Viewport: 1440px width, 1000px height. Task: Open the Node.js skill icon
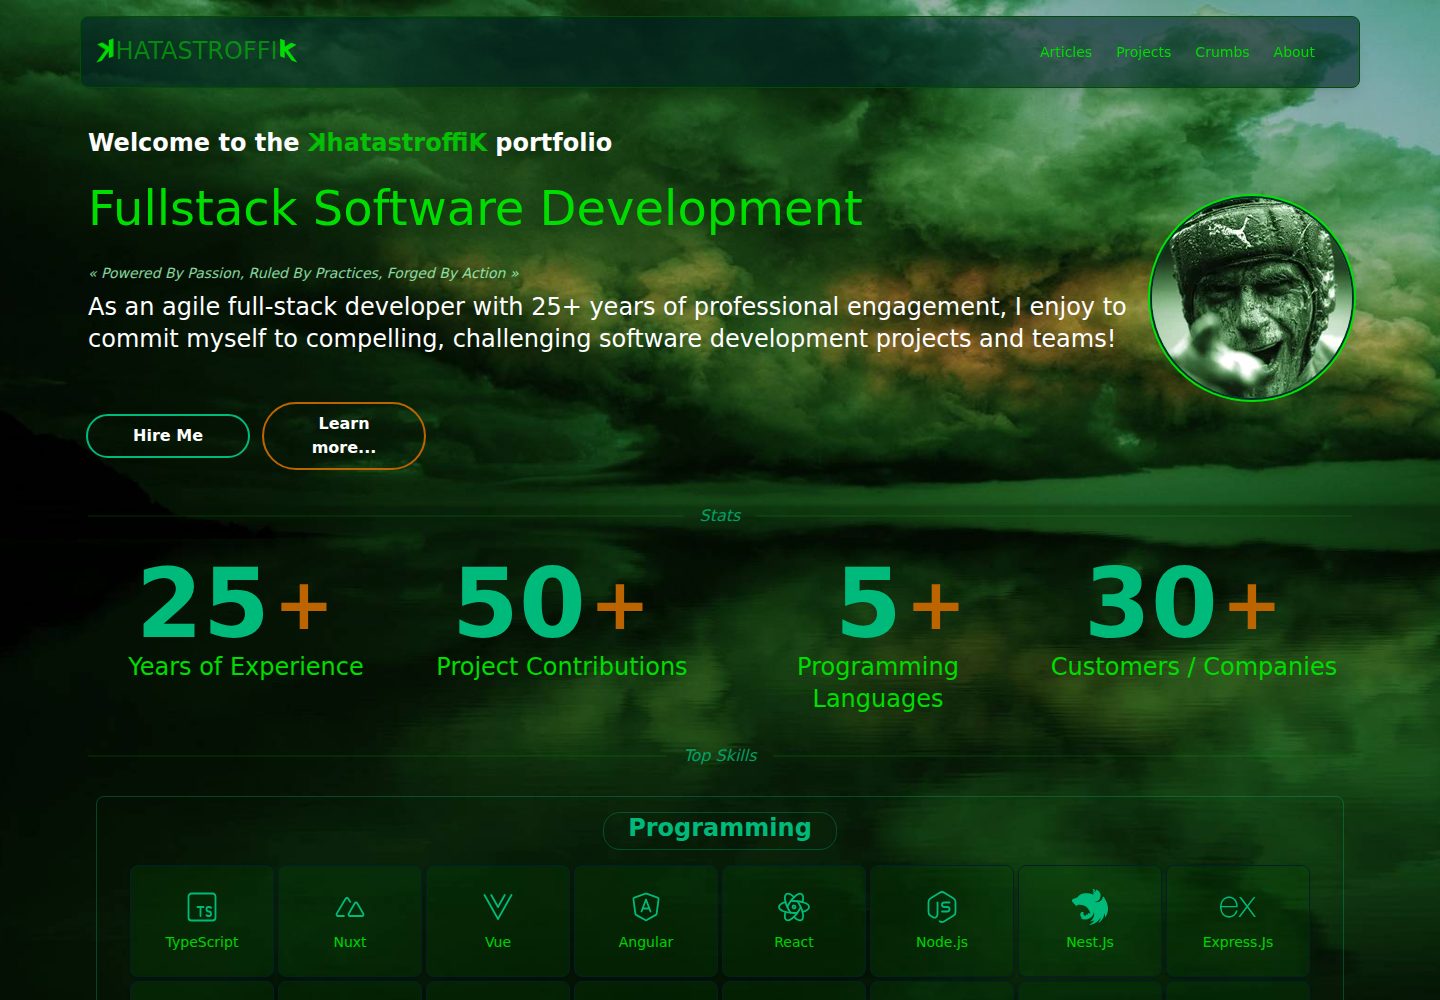click(x=942, y=907)
